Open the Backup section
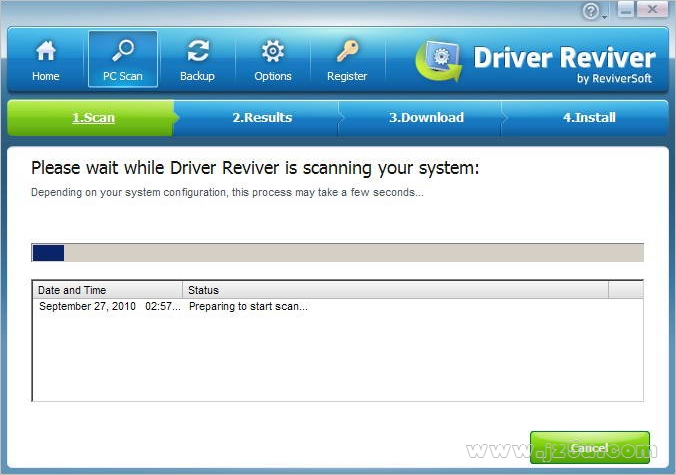This screenshot has height=475, width=676. (197, 59)
